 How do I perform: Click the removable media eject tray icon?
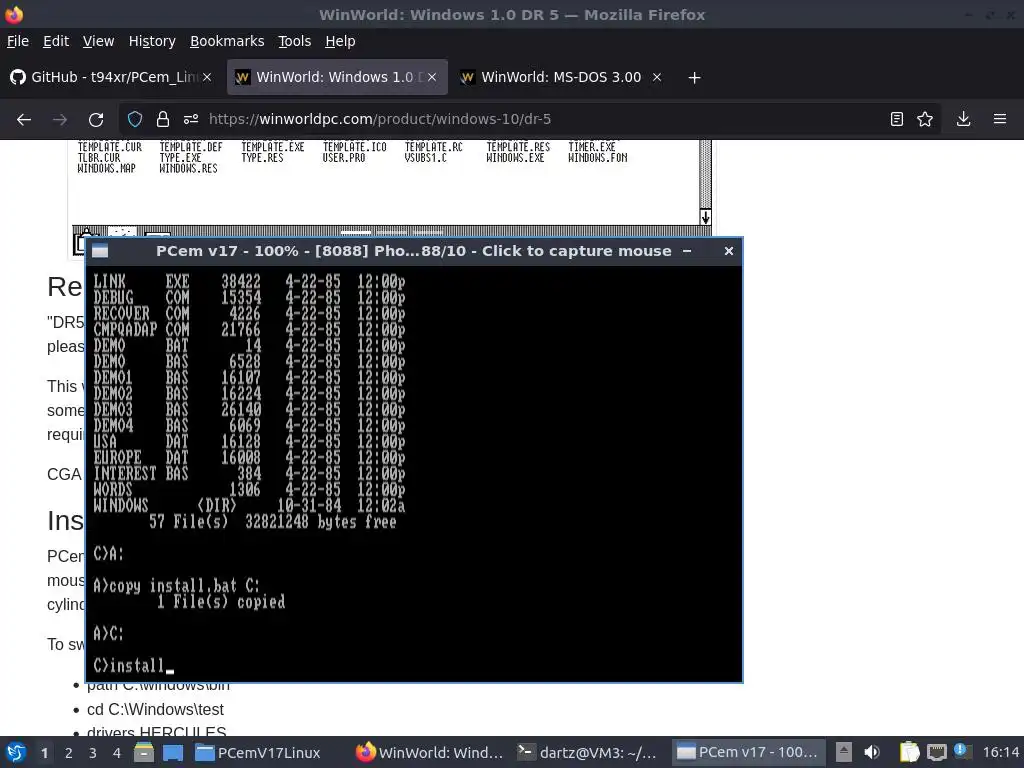click(844, 752)
